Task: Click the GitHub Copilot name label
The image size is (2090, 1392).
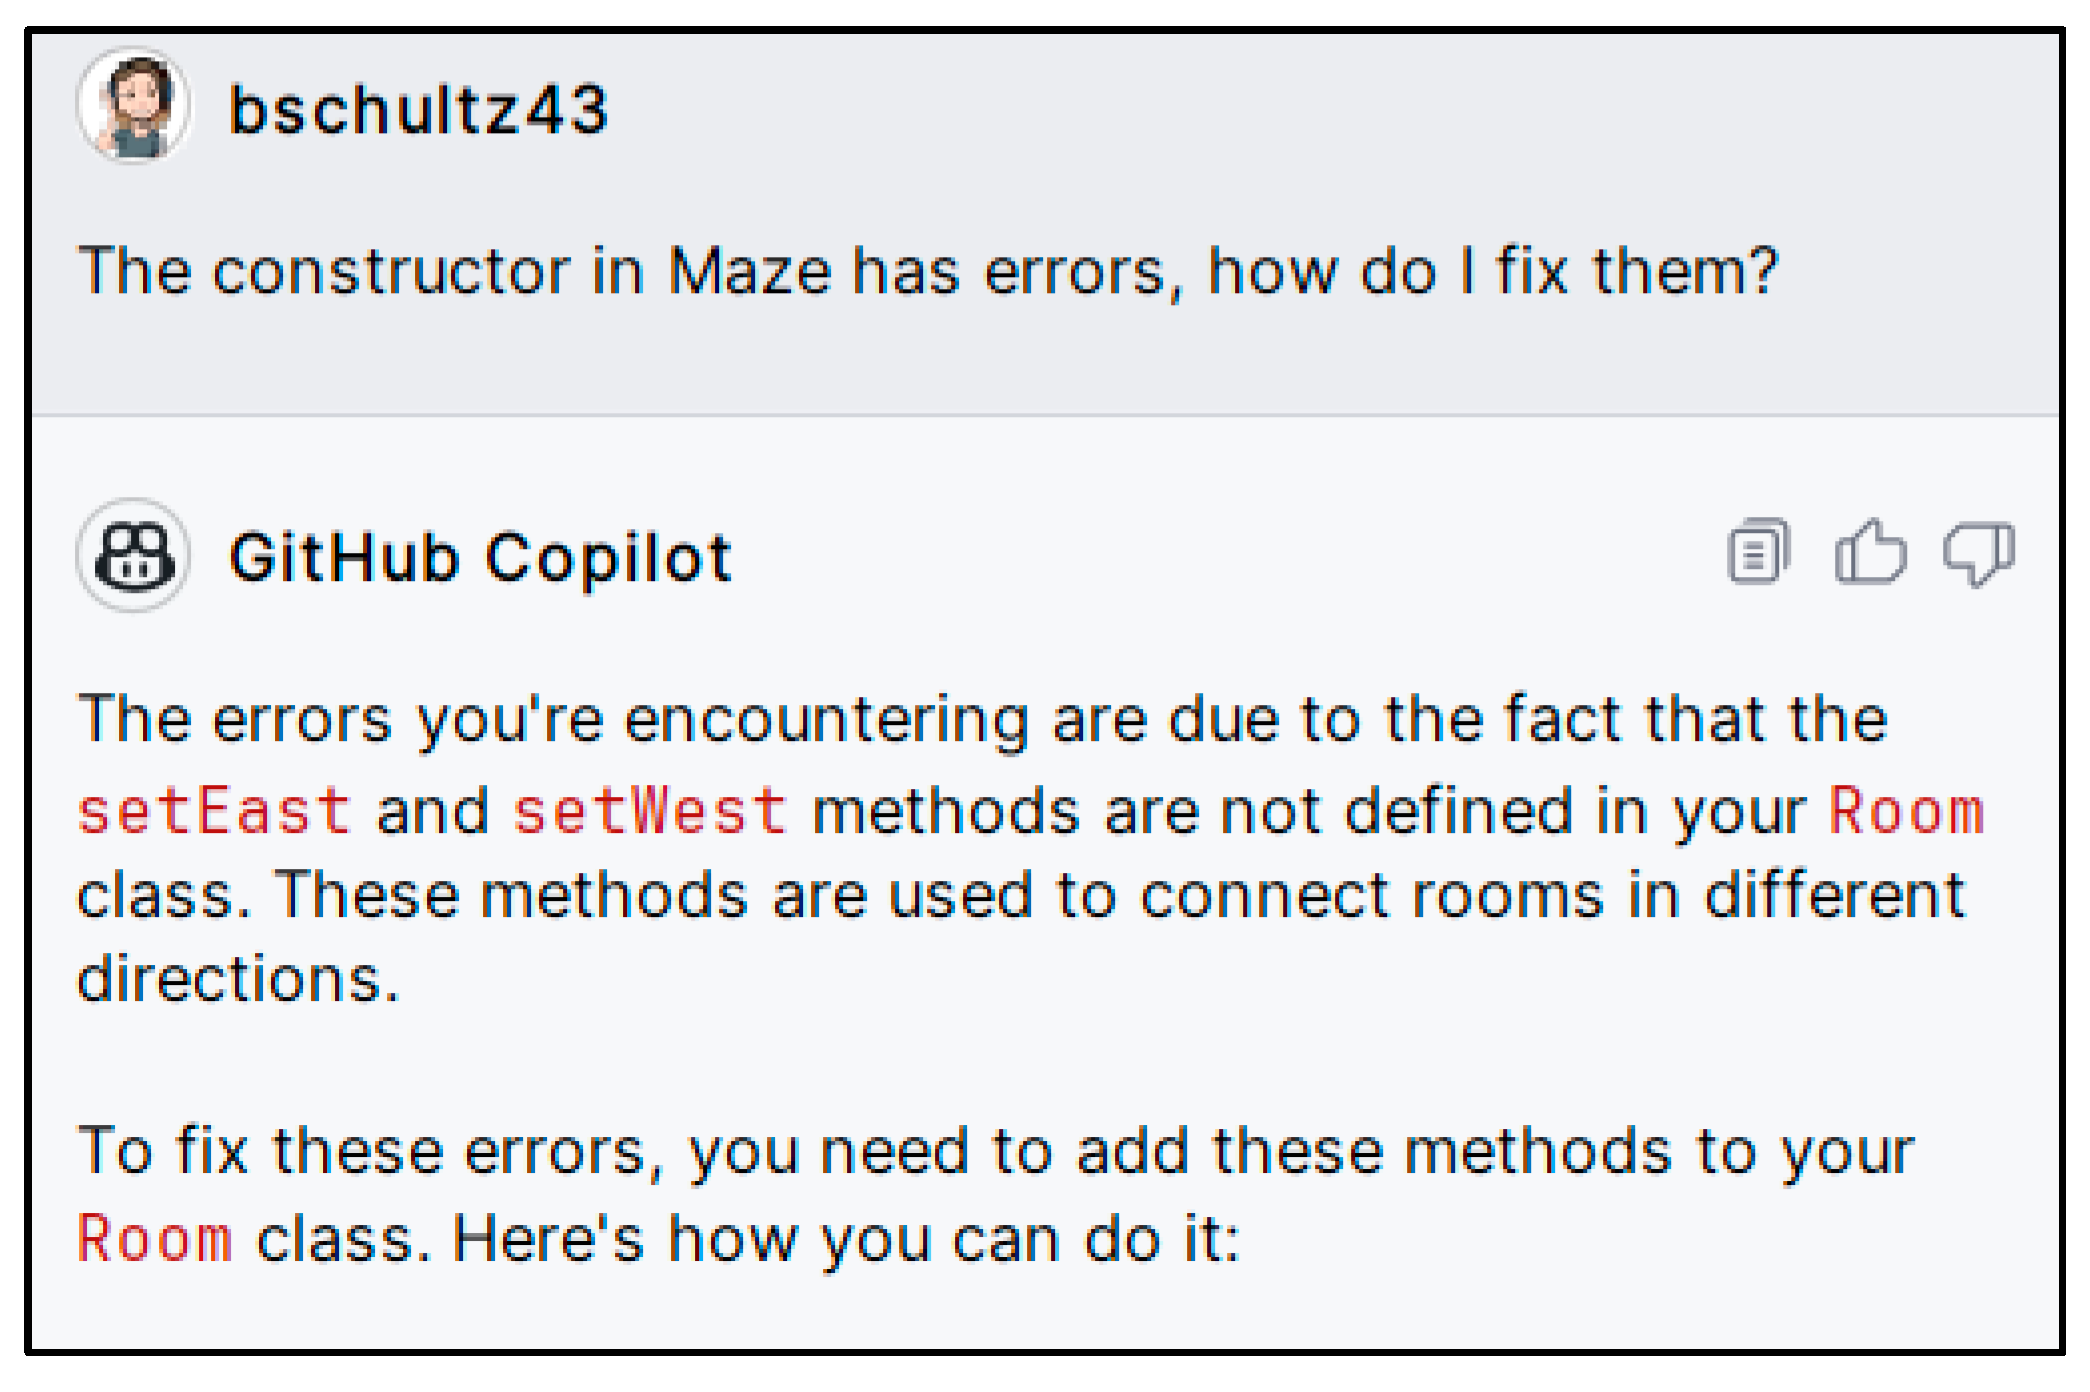Action: click(x=480, y=557)
